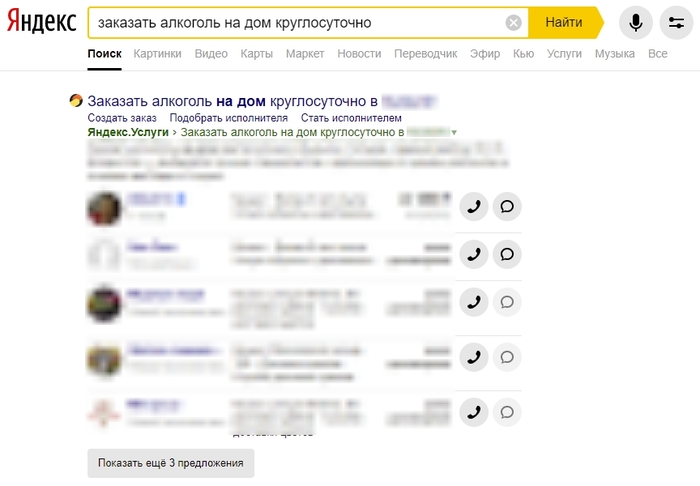Open the Карты tab
Screen dimensions: 700x486
(257, 54)
